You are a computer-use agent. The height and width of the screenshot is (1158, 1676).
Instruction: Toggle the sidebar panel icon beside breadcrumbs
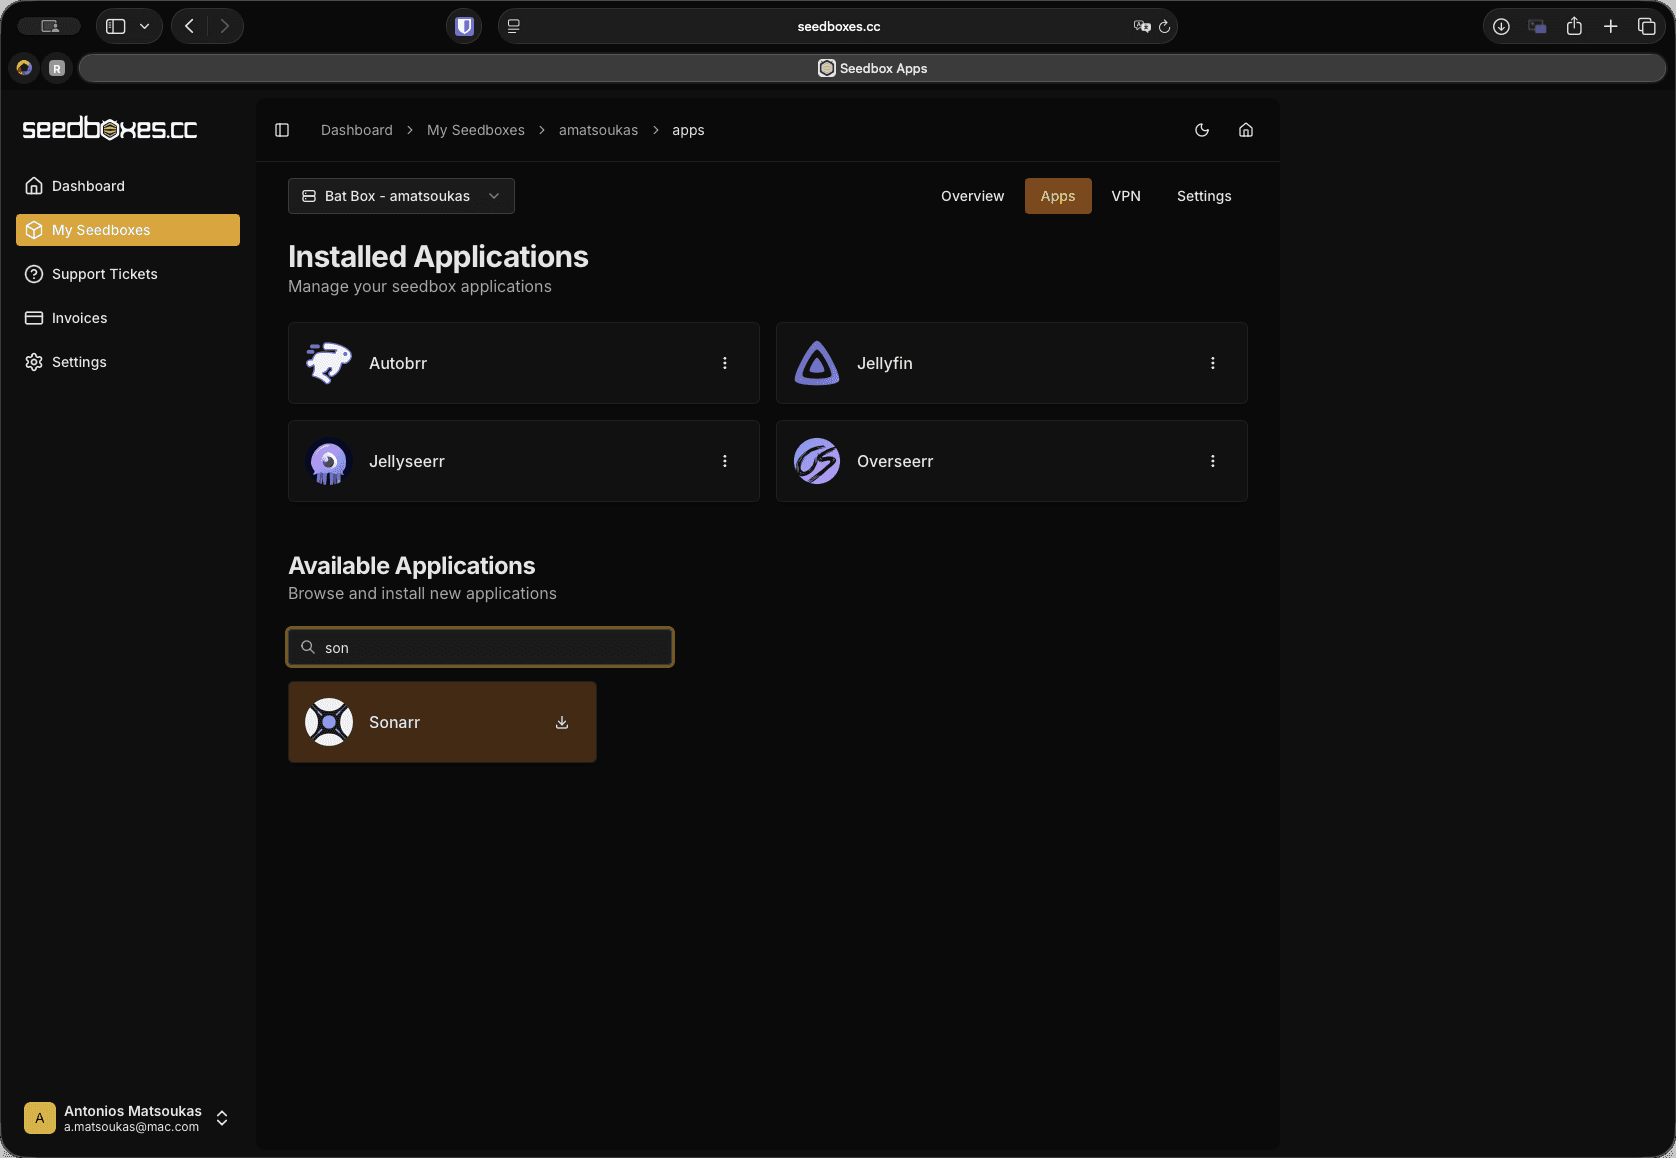coord(282,130)
